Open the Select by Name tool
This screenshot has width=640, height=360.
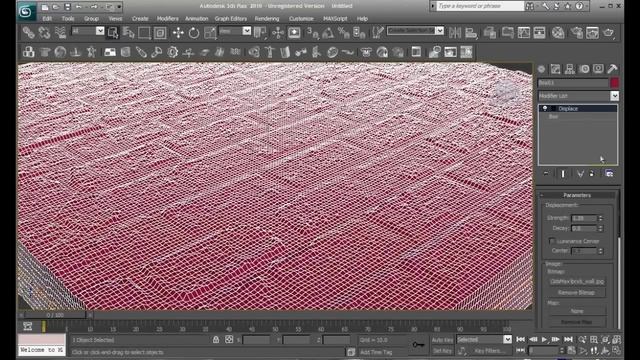coord(129,33)
